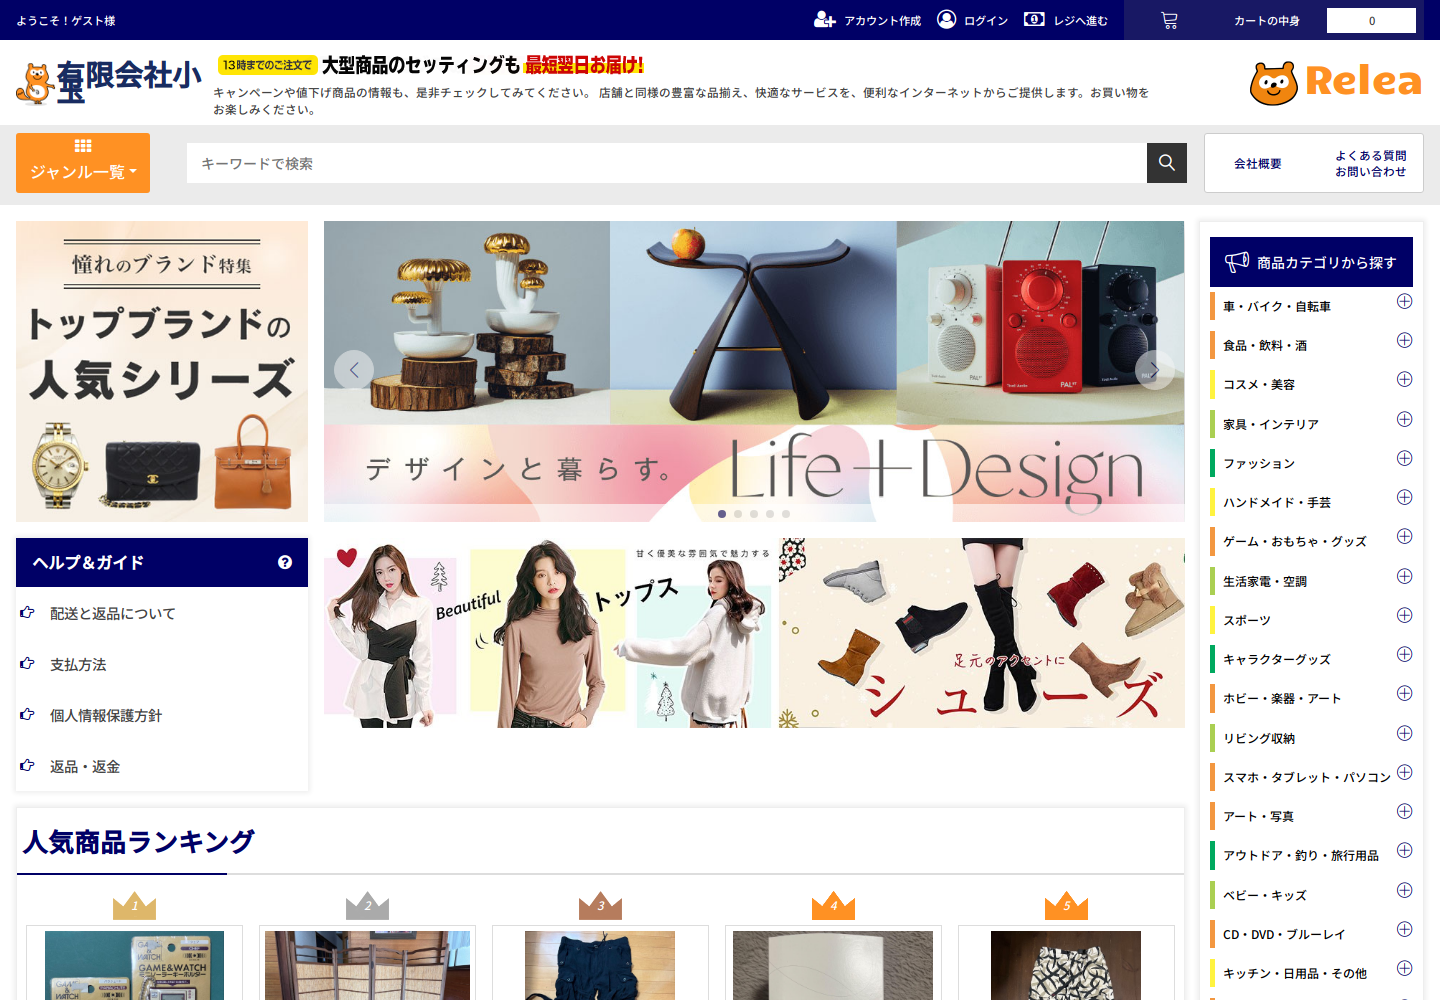Click megaphone icon in category header
Screen dimensions: 1440x1000
[x=1237, y=262]
